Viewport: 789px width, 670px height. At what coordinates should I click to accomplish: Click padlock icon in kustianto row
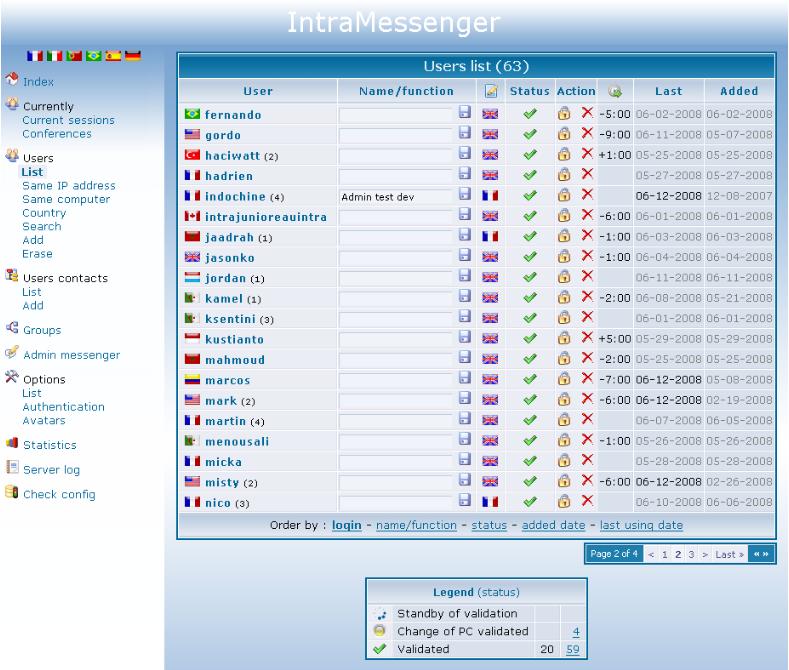(x=564, y=338)
